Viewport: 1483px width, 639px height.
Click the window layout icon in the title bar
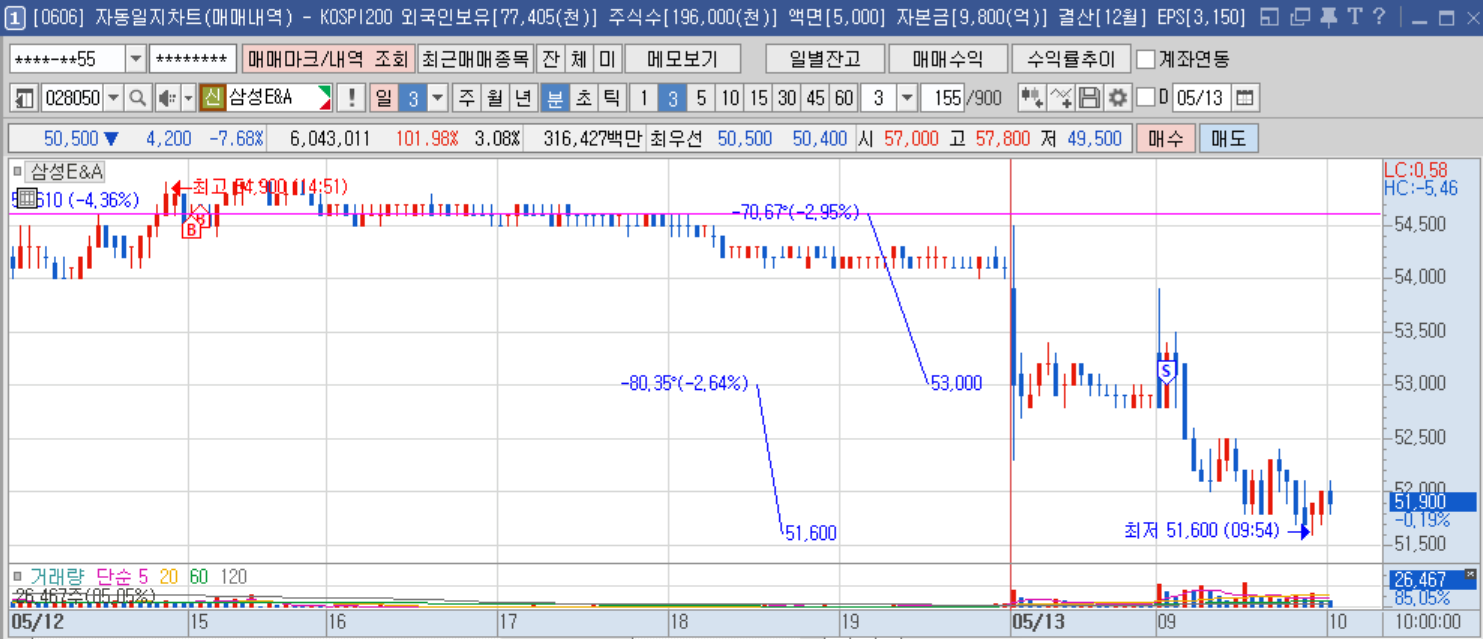pyautogui.click(x=1270, y=17)
